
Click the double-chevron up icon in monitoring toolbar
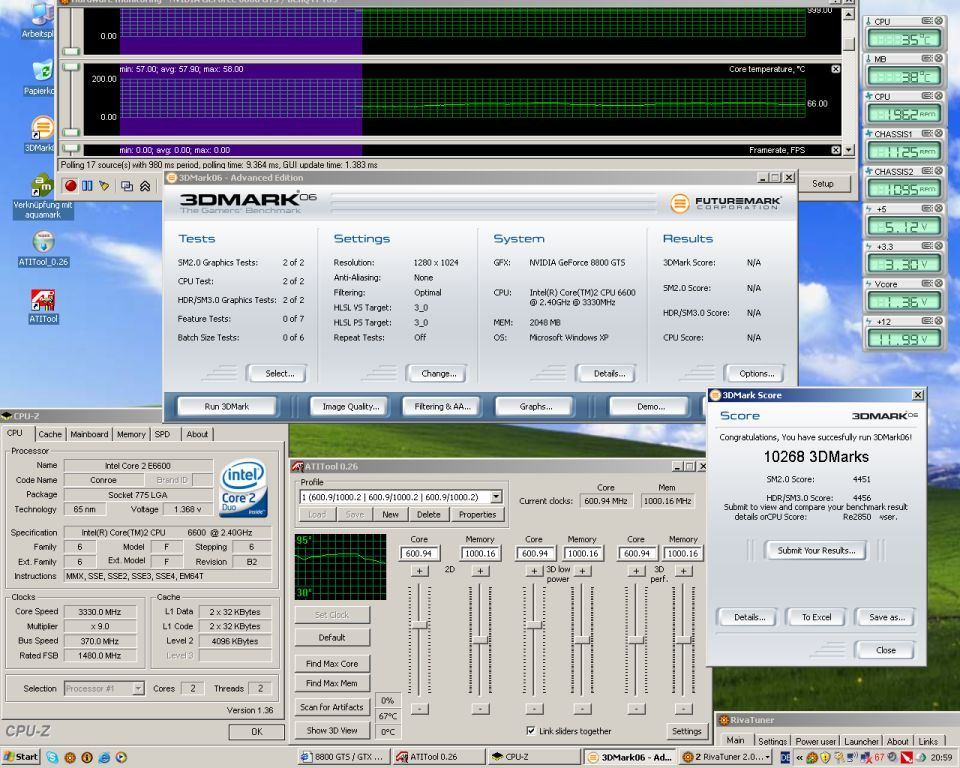click(x=145, y=186)
